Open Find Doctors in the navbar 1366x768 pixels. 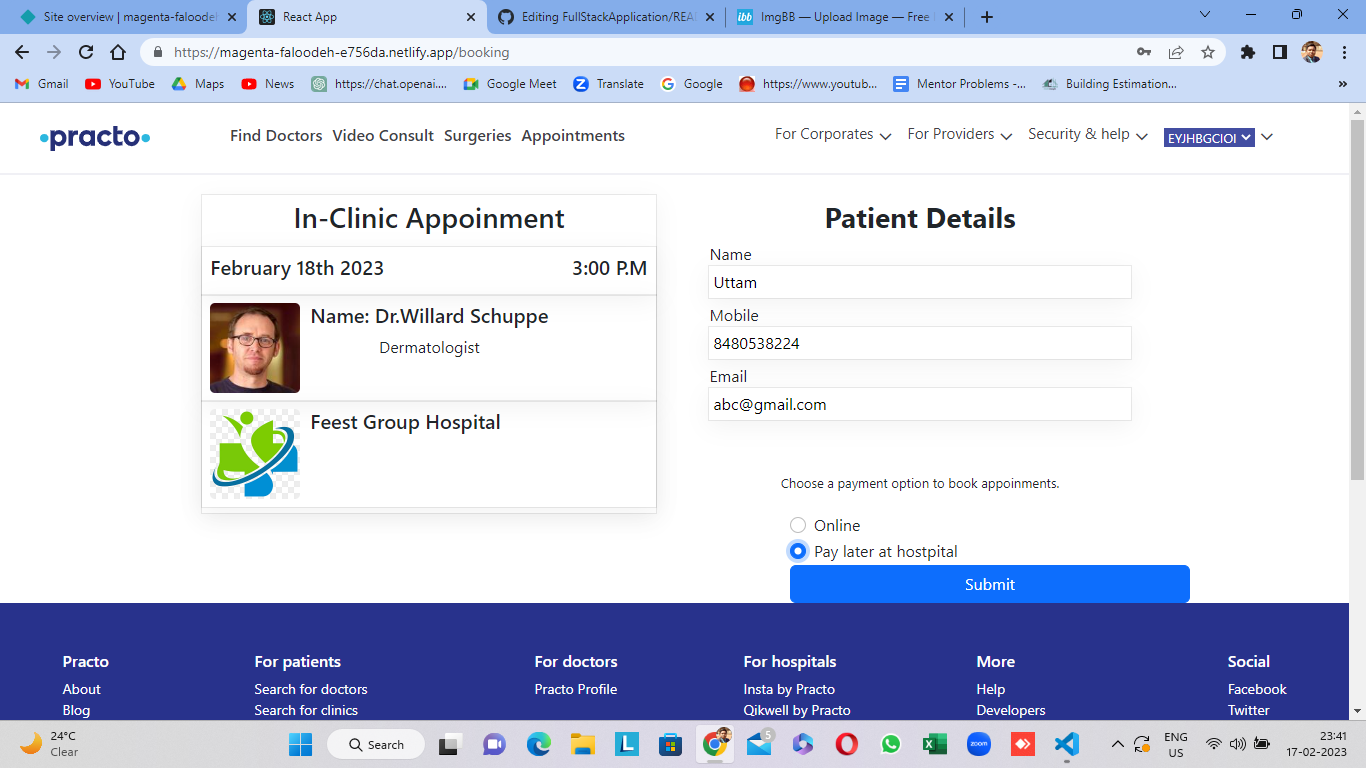coord(276,136)
